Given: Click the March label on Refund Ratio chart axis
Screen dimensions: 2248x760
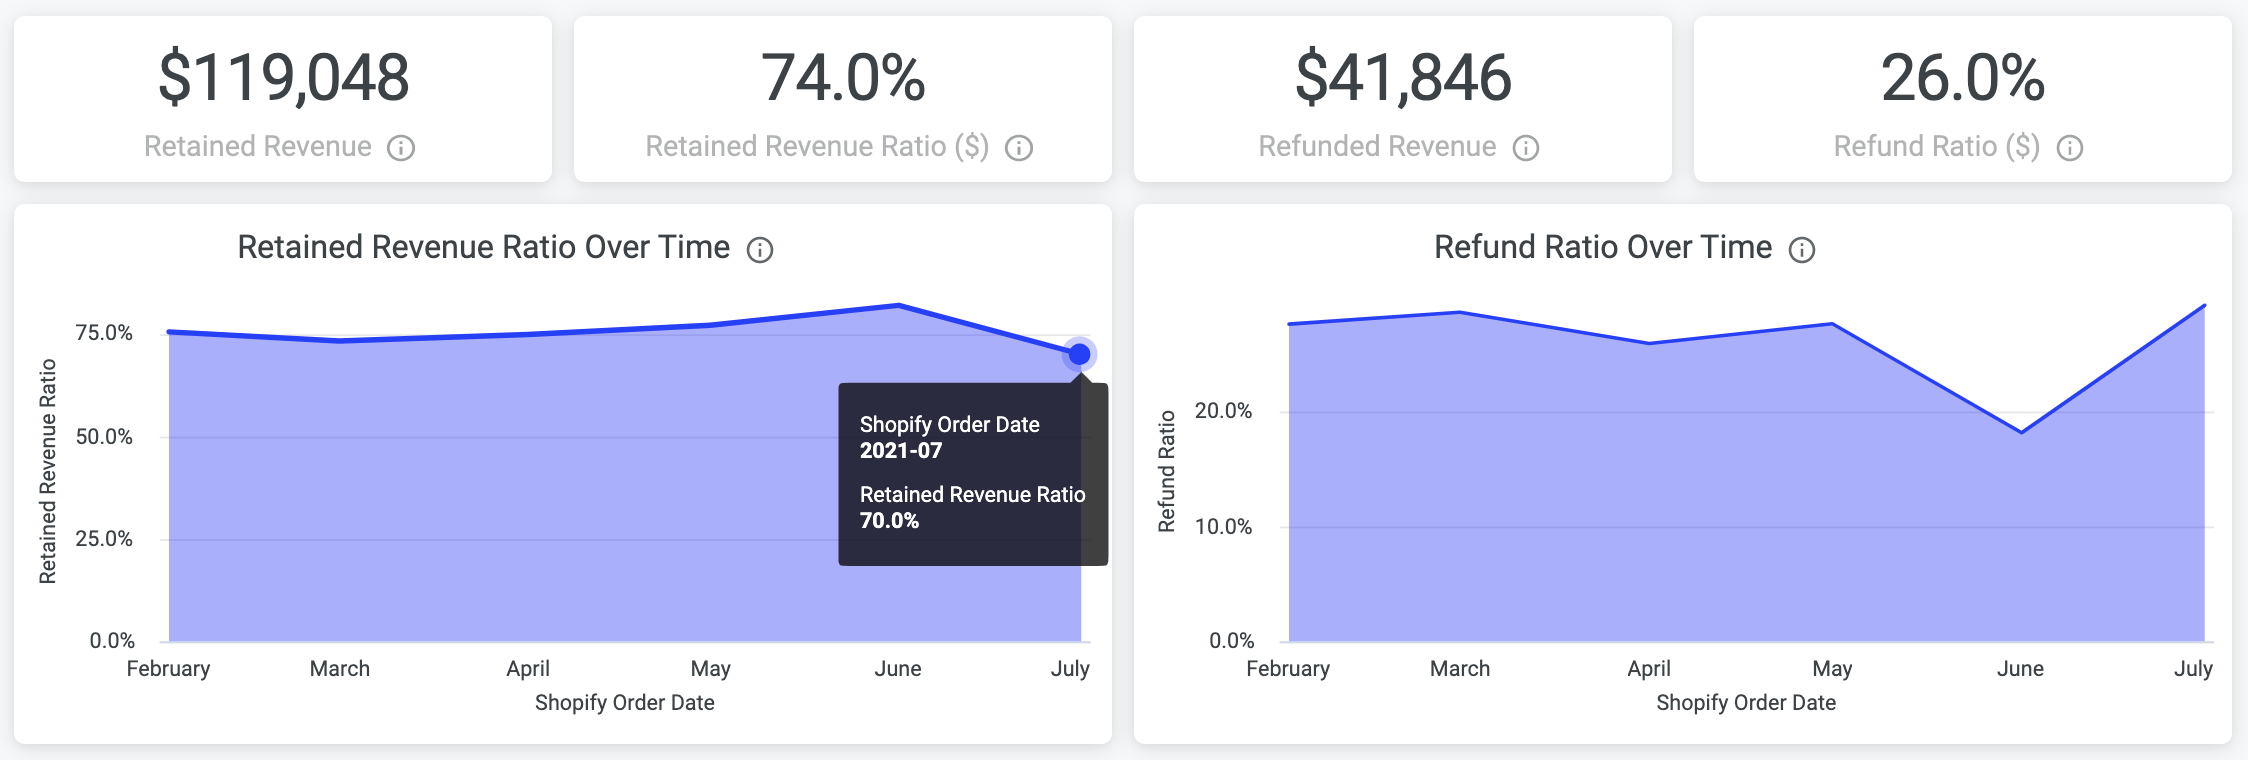Looking at the screenshot, I should click(x=1459, y=668).
